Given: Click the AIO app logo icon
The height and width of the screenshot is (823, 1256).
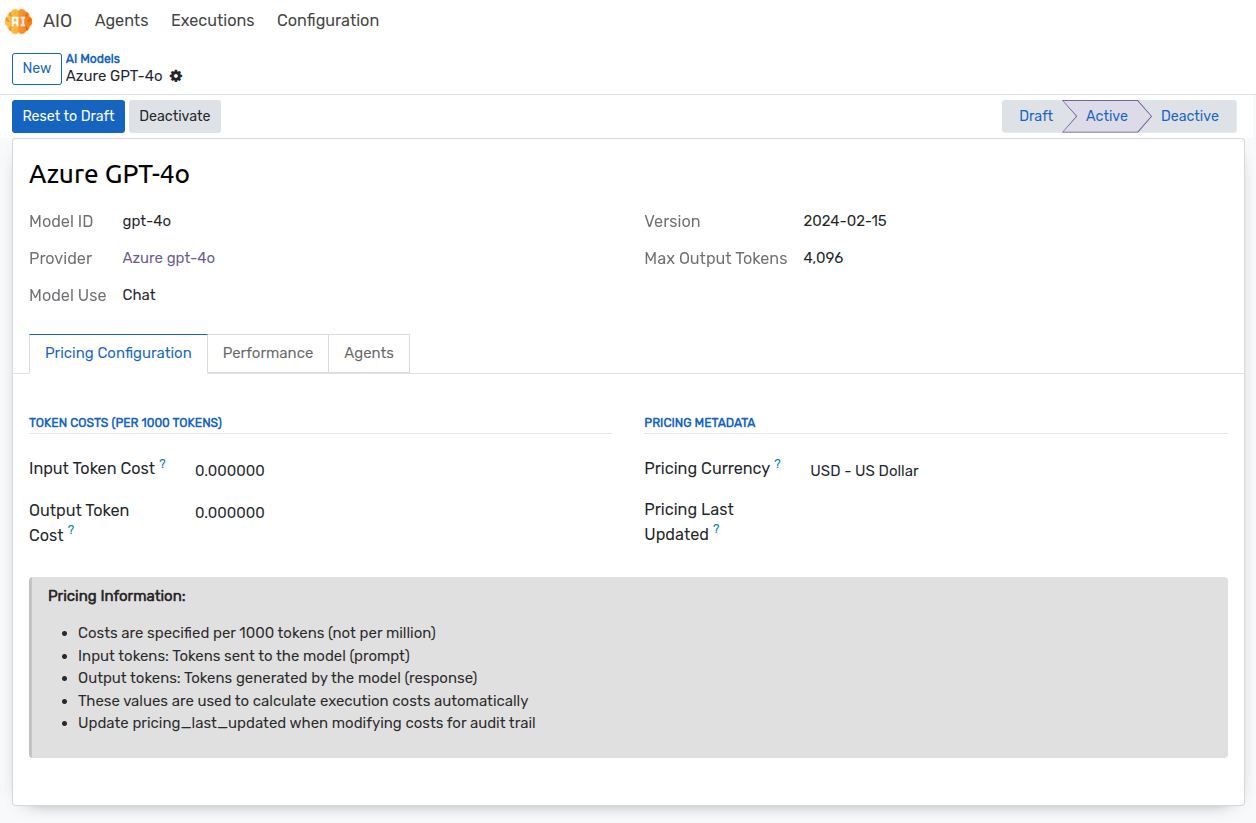Looking at the screenshot, I should click(x=18, y=20).
